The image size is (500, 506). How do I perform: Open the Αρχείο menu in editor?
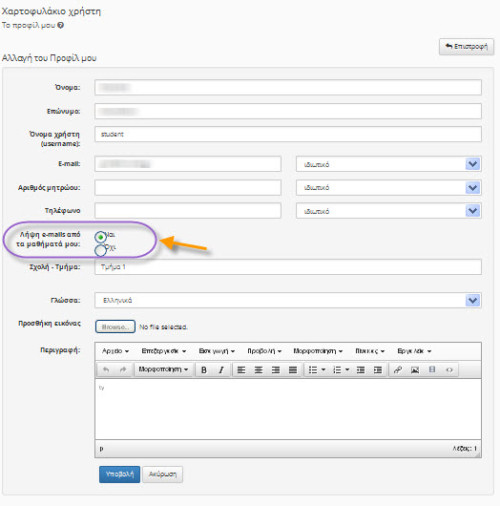tap(115, 351)
